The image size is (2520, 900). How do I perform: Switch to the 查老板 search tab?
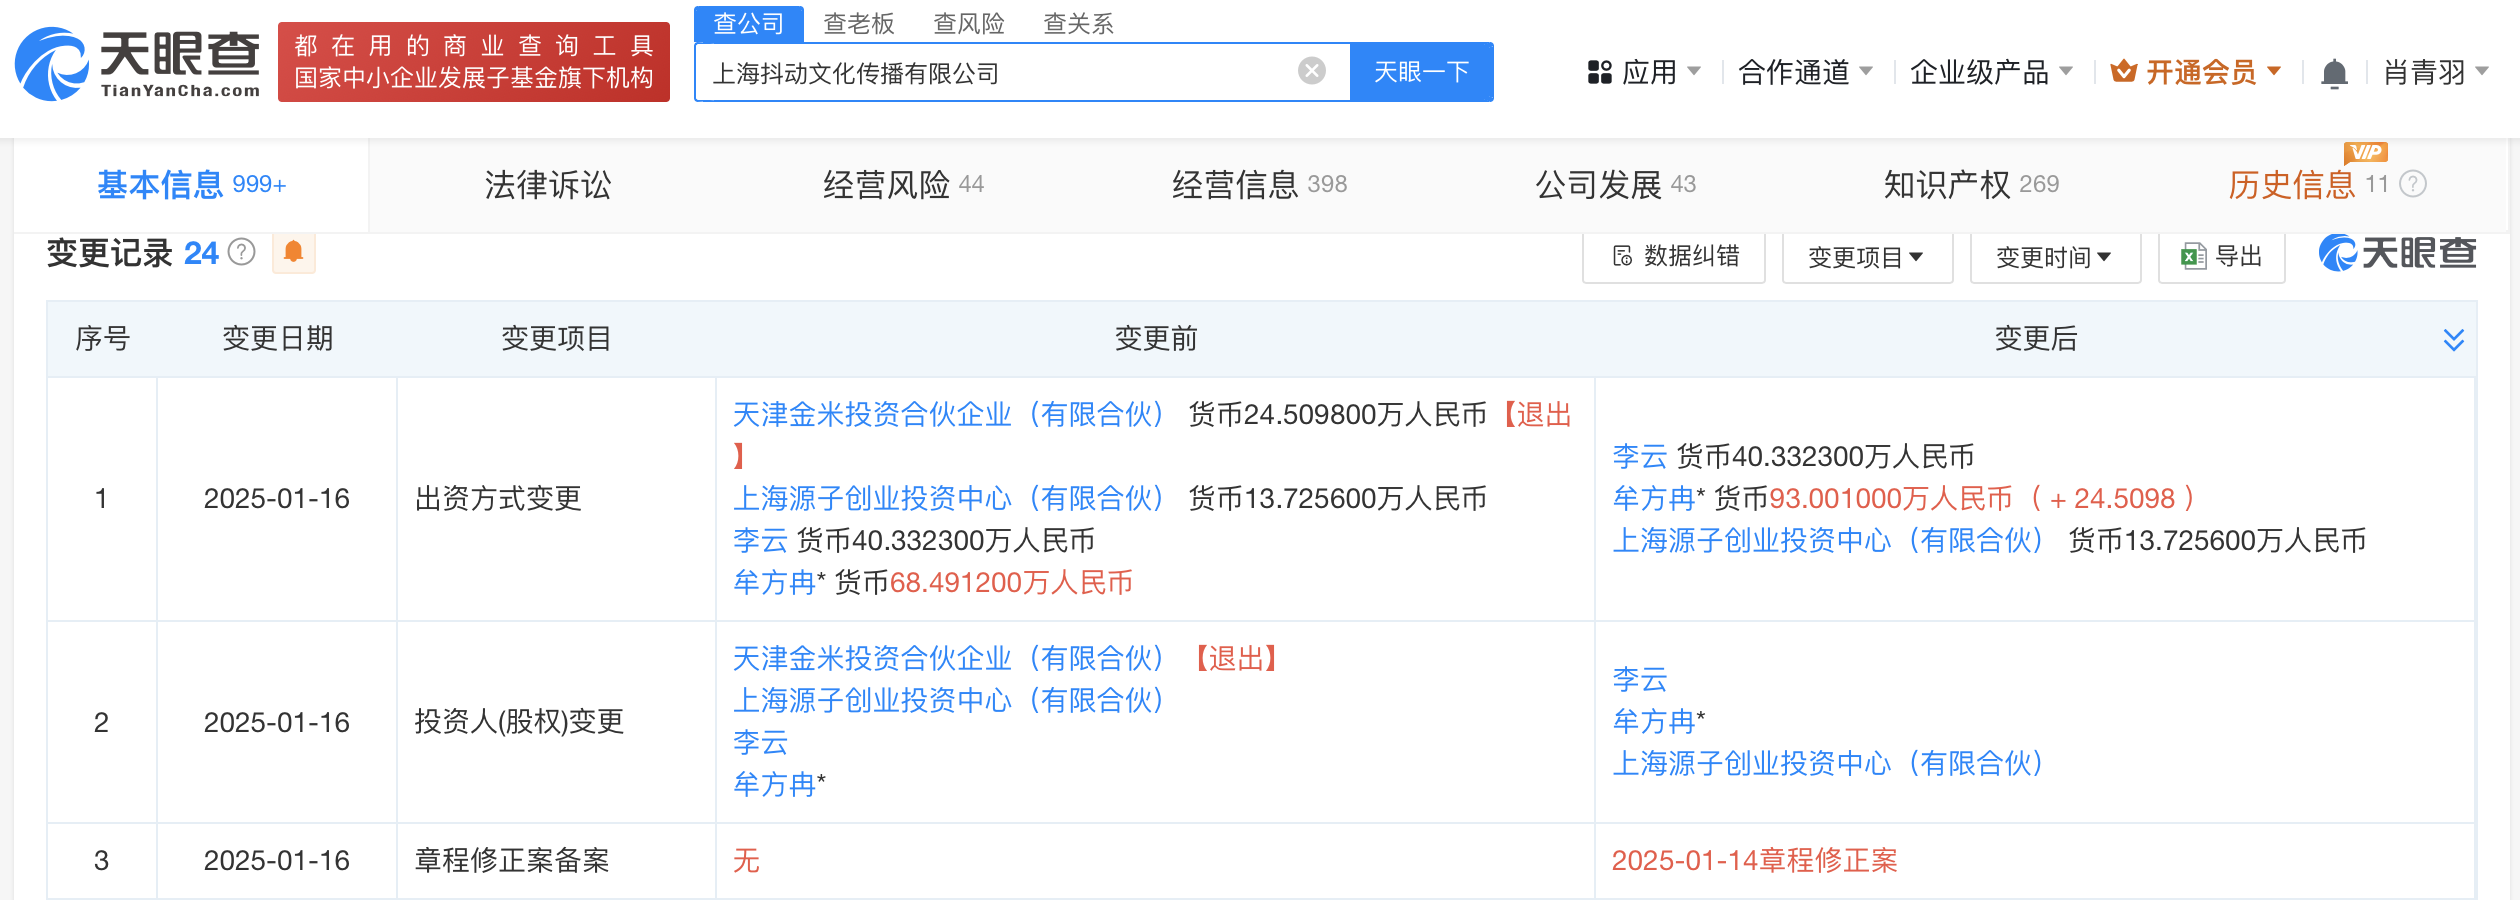click(859, 23)
